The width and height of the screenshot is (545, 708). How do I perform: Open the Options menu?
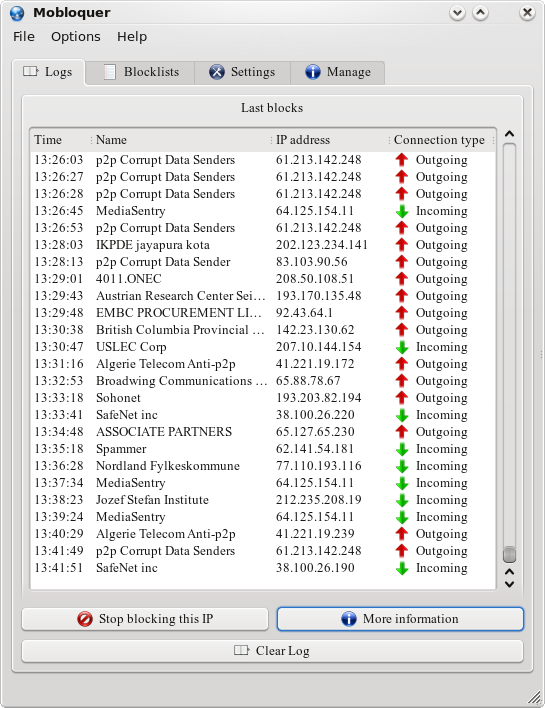click(x=75, y=36)
